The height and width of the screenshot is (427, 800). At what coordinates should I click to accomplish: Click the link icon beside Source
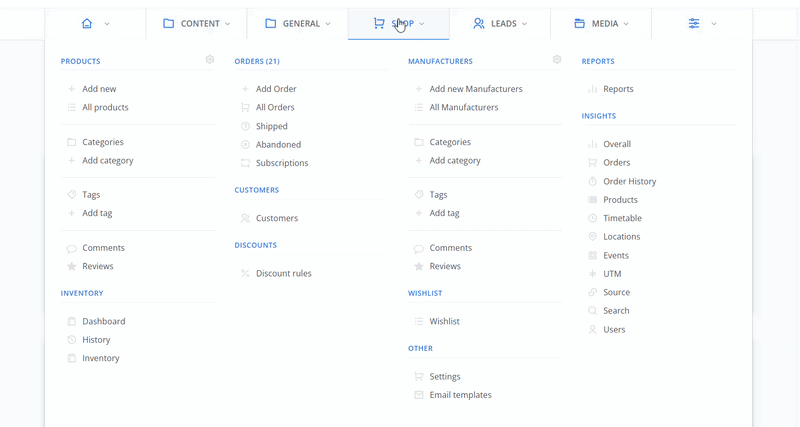[592, 292]
